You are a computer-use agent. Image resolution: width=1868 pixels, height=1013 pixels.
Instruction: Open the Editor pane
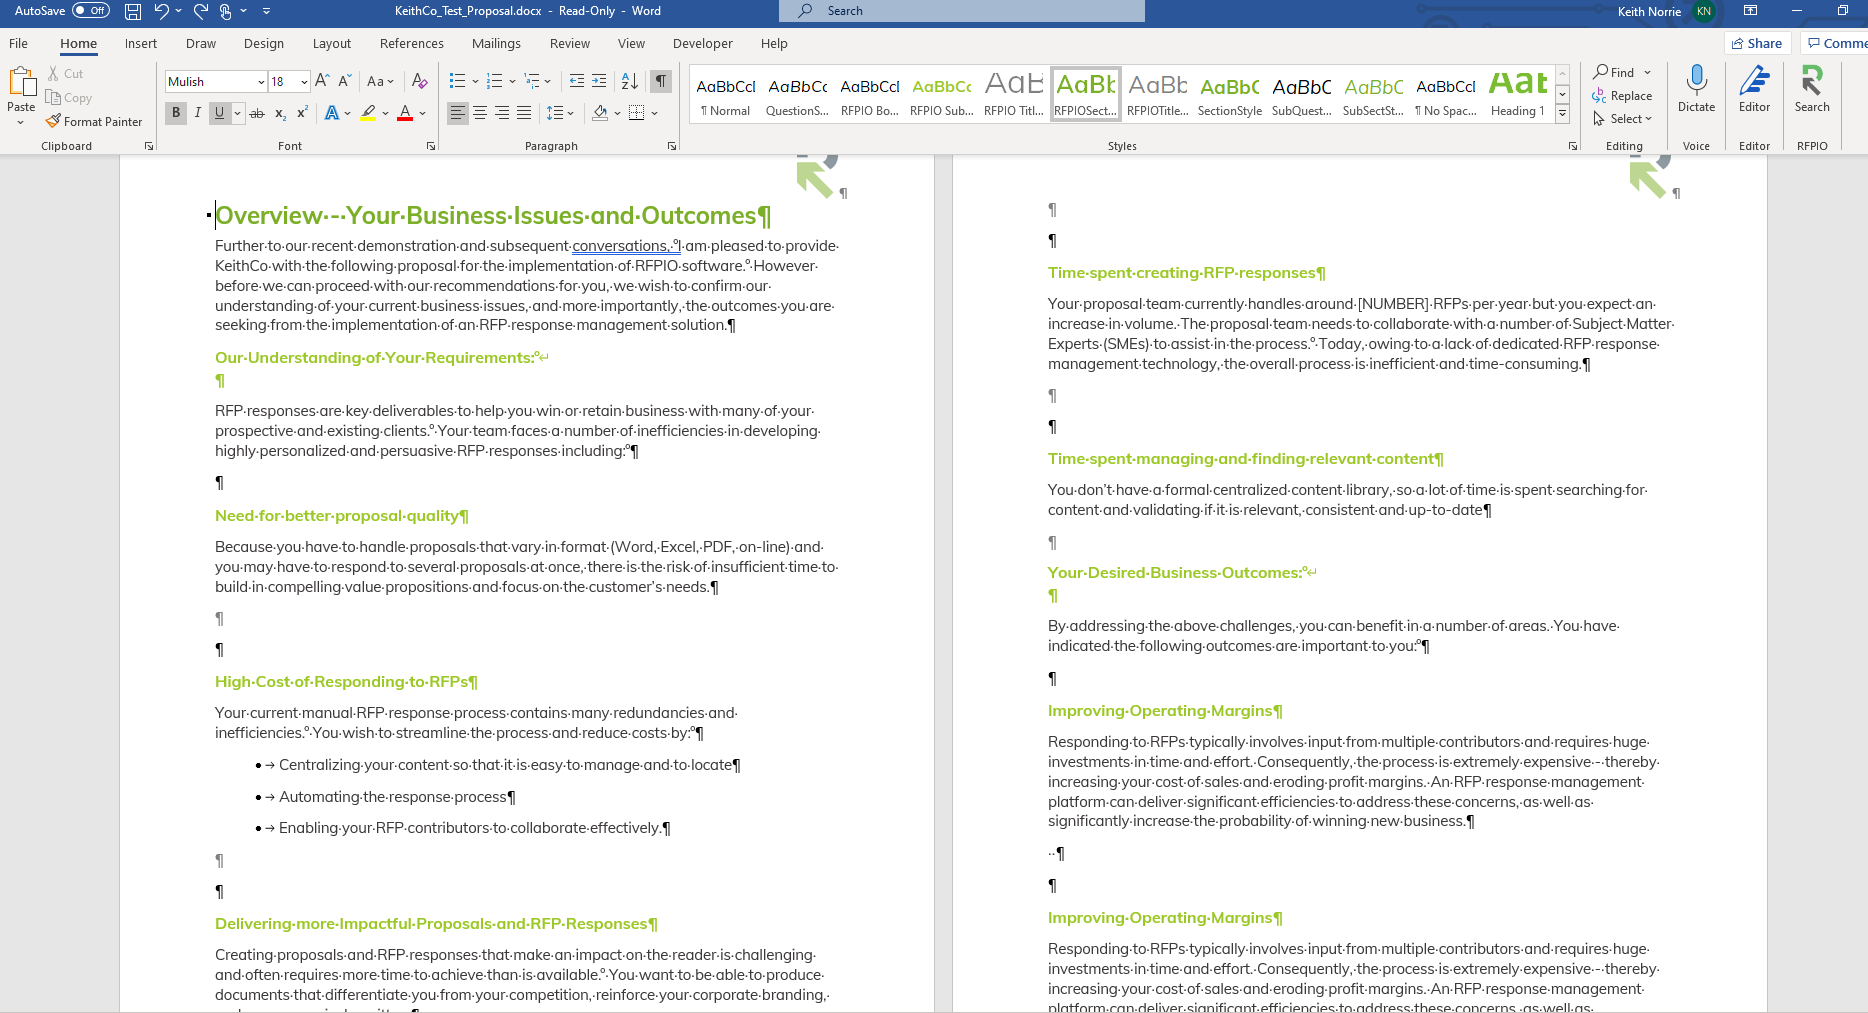[x=1754, y=89]
